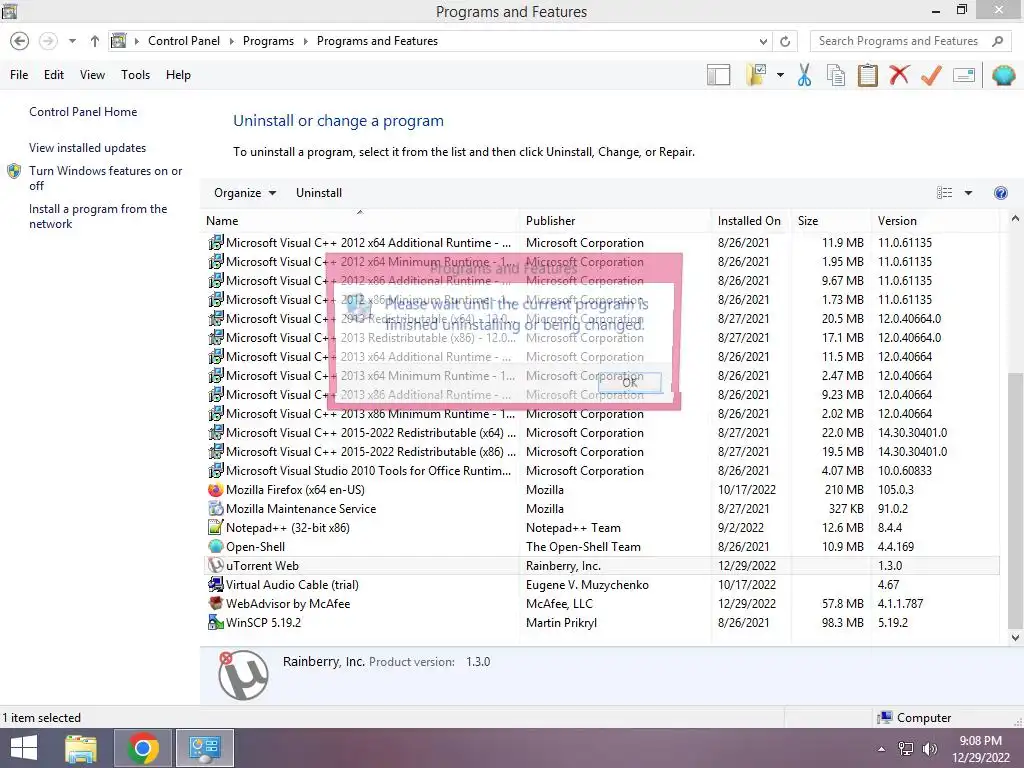Click the orange checkmark toolbar icon
1024x768 pixels.
coord(931,75)
